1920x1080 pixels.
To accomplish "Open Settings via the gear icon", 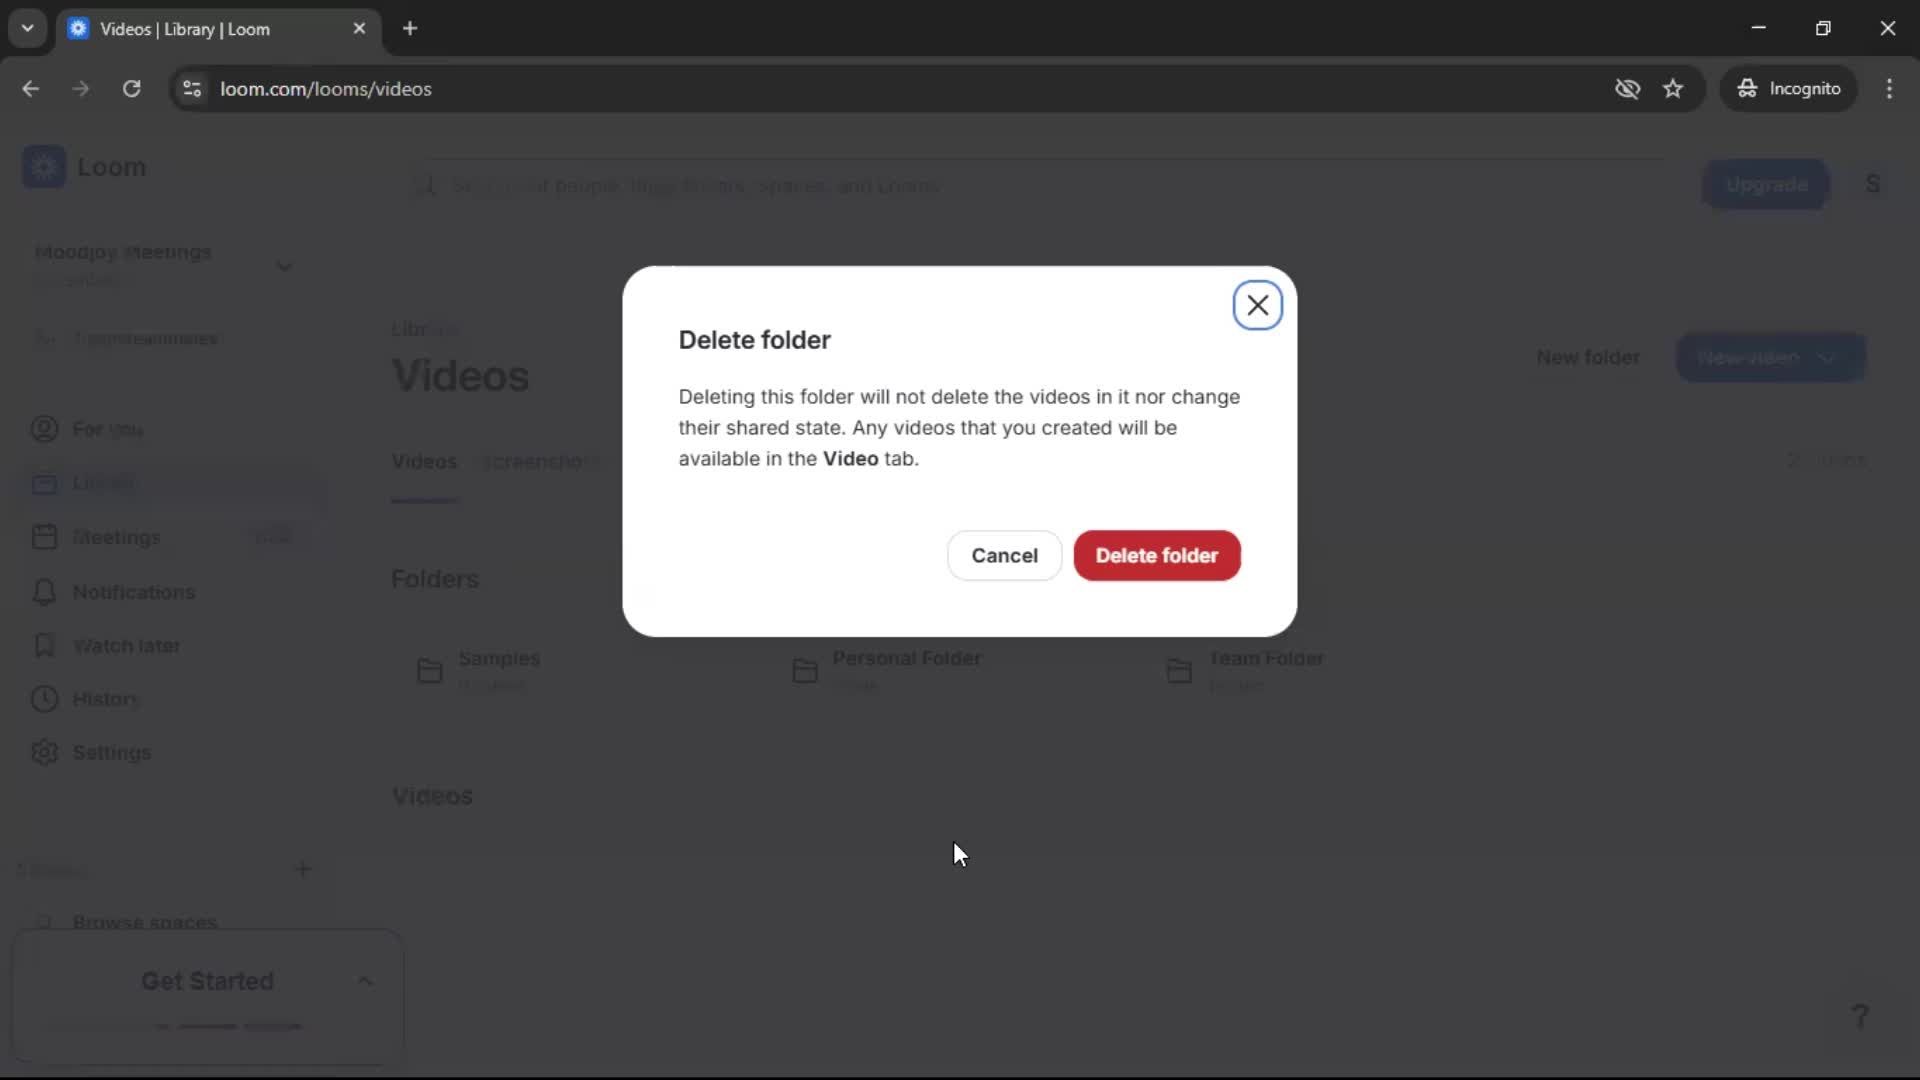I will tap(44, 753).
